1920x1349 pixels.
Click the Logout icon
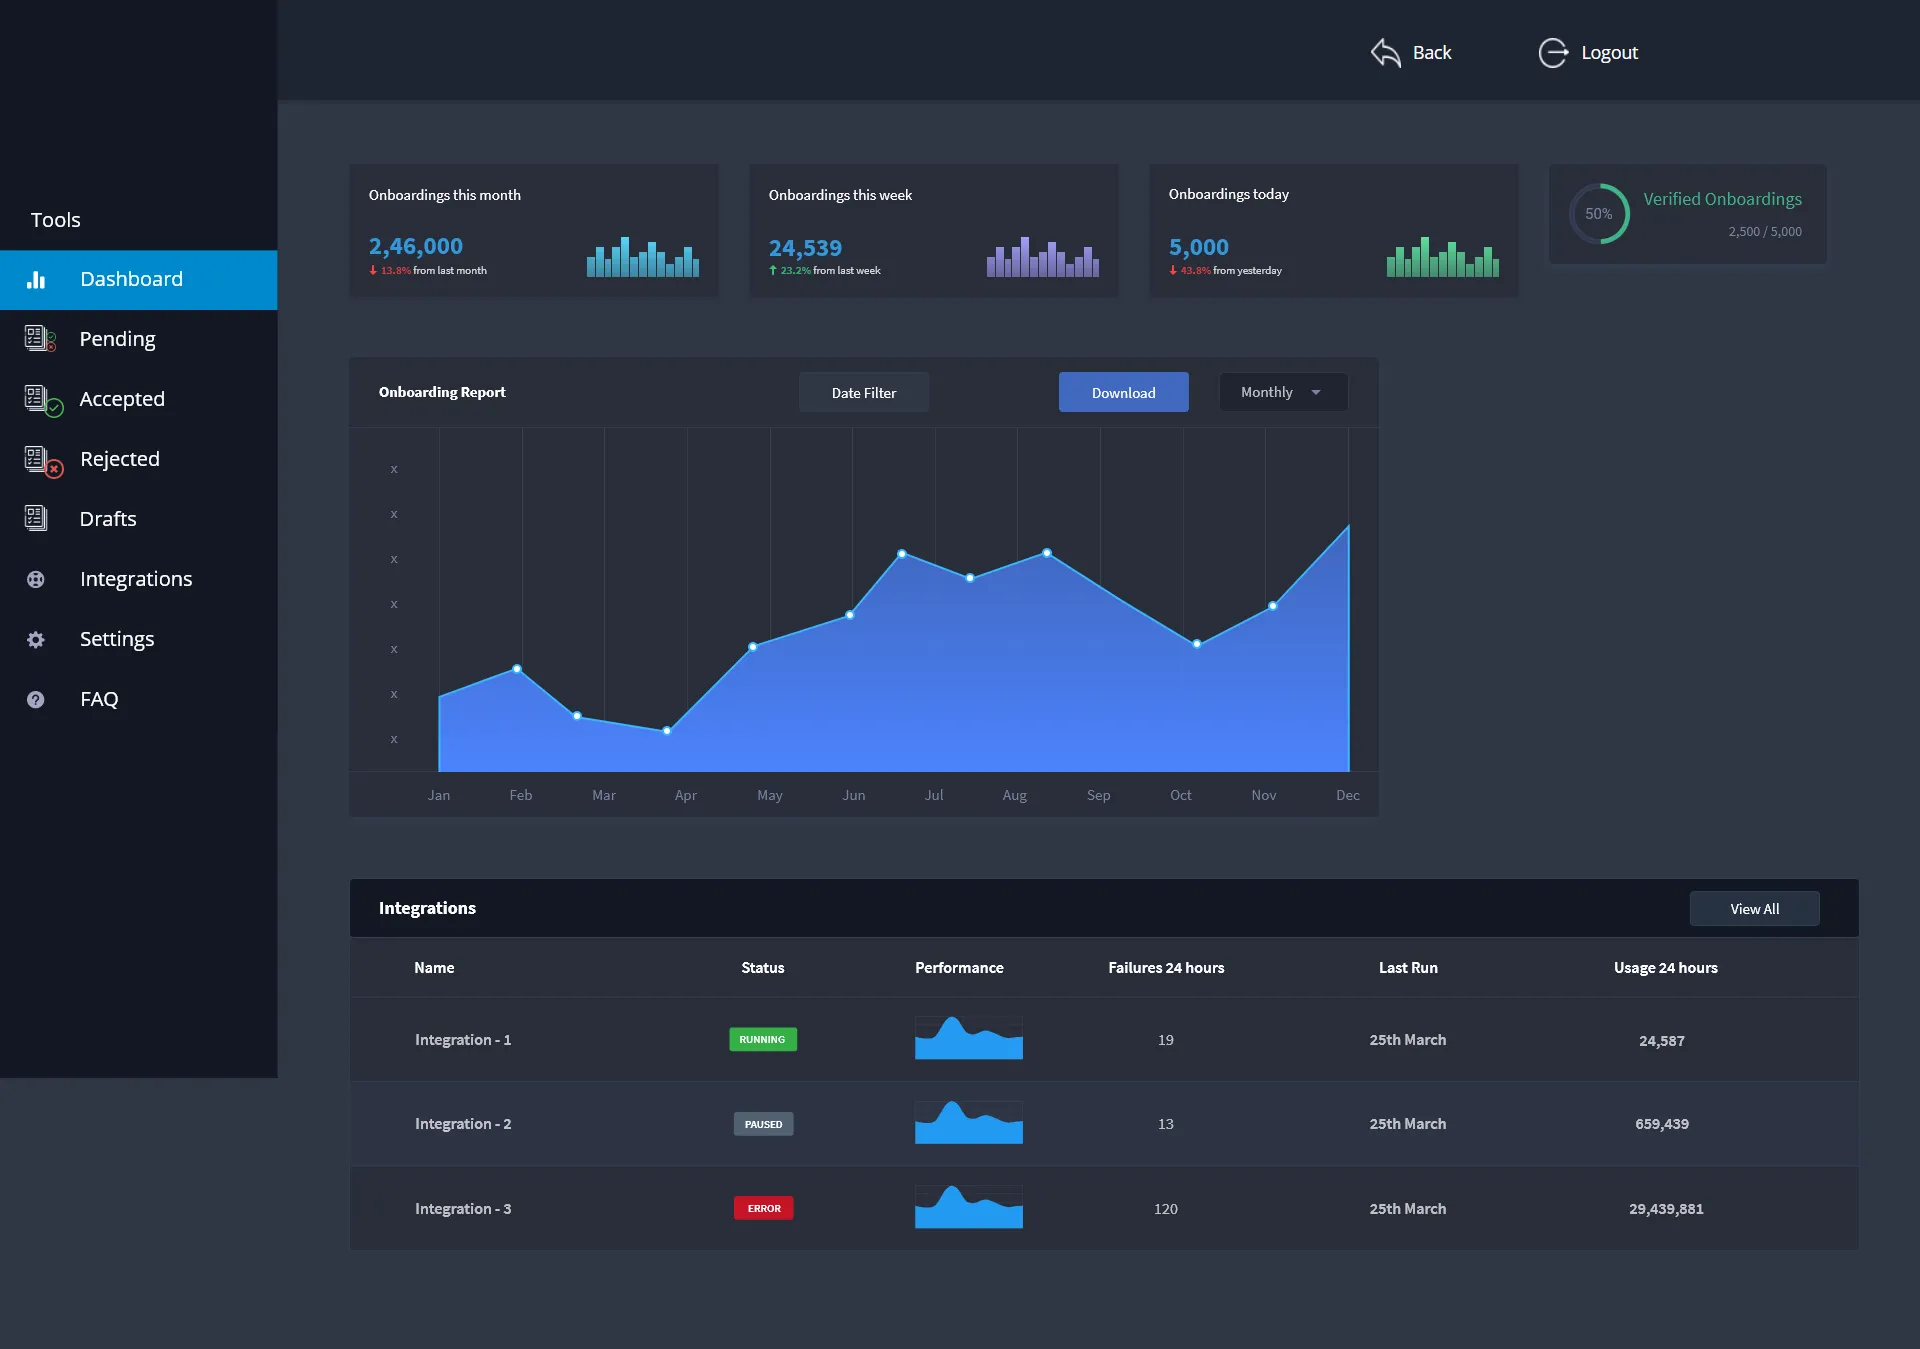pos(1553,53)
